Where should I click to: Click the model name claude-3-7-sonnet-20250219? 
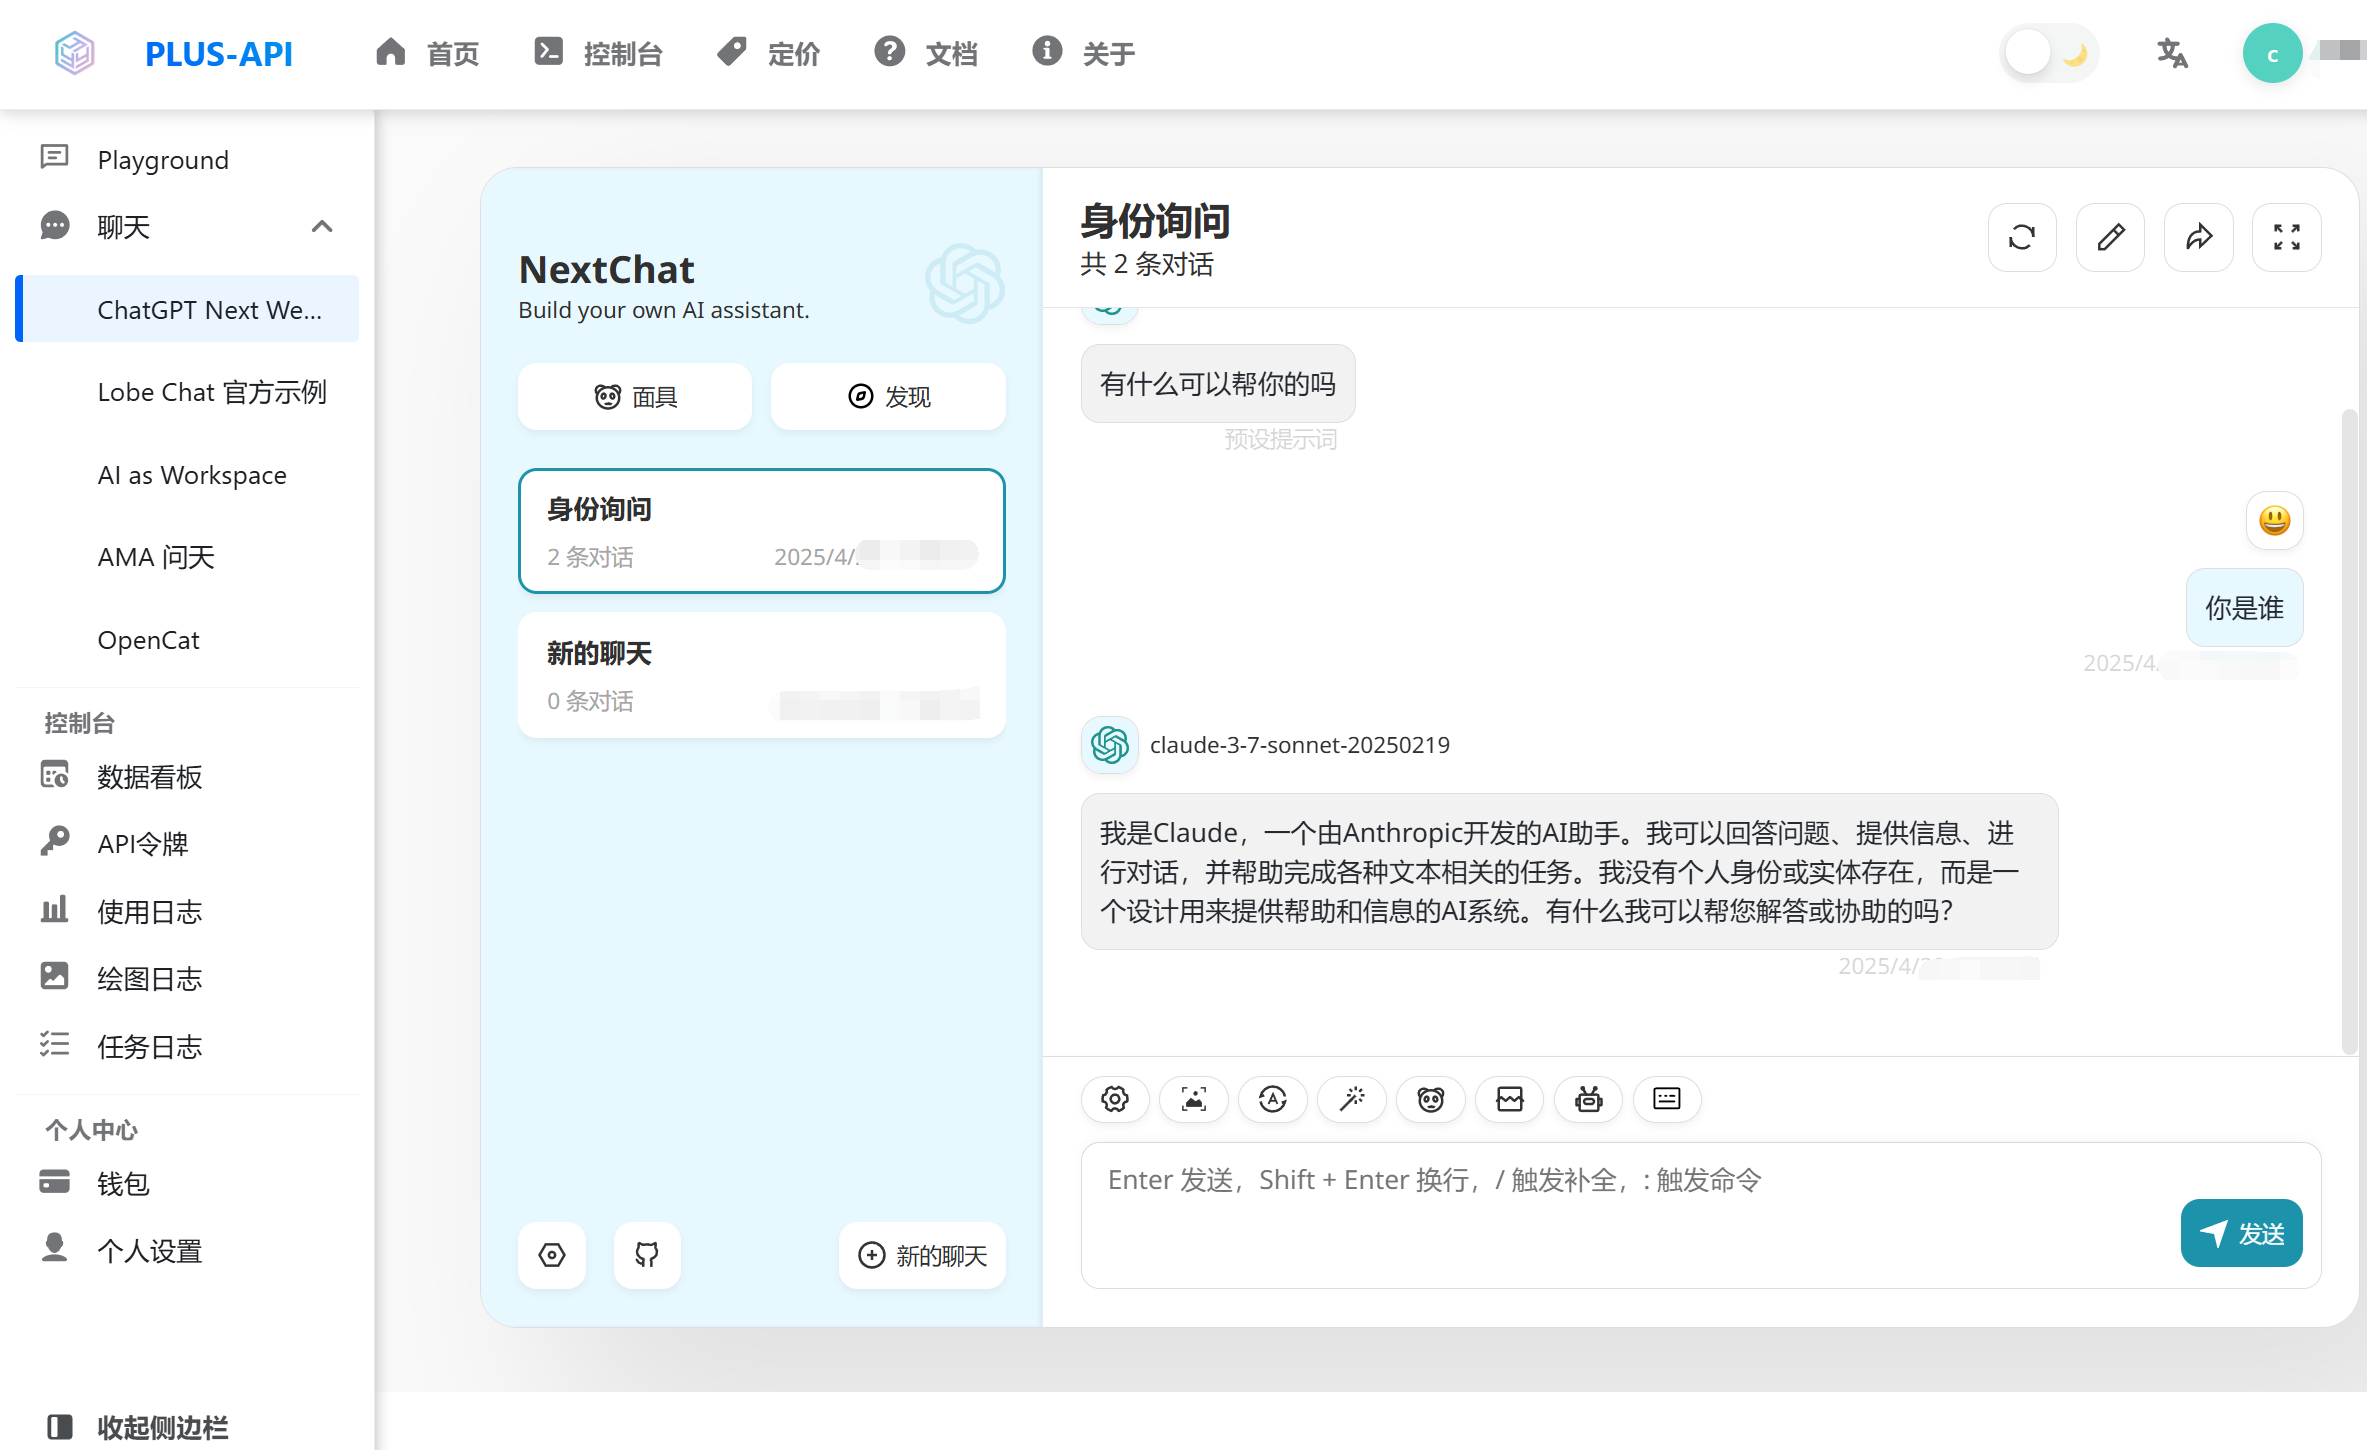click(1299, 745)
